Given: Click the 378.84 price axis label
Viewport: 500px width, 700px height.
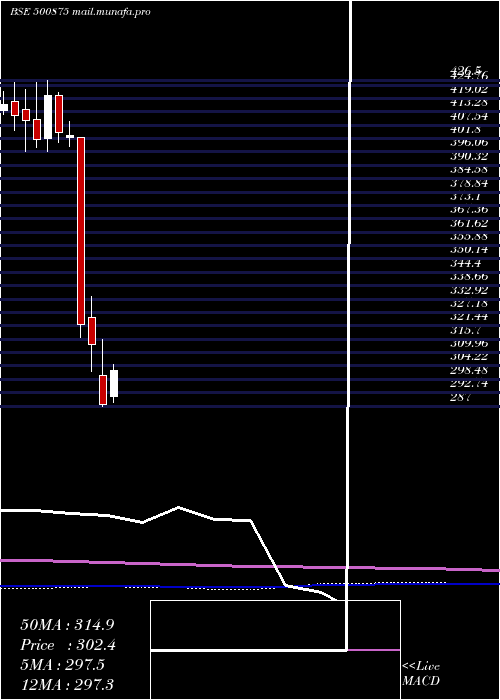Looking at the screenshot, I should (x=469, y=183).
